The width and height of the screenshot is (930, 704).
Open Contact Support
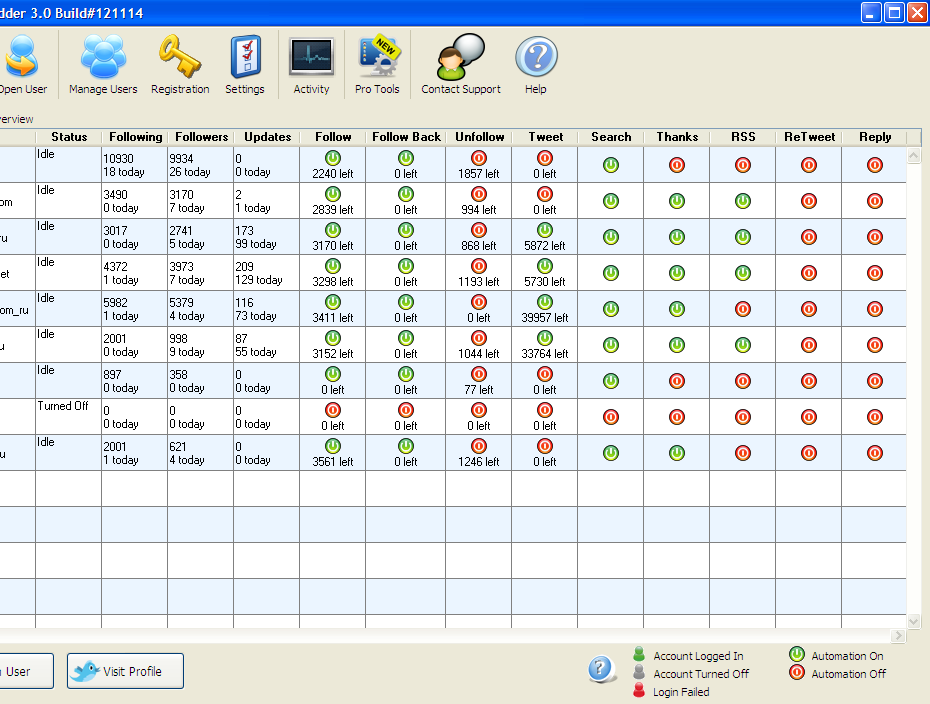click(x=461, y=64)
